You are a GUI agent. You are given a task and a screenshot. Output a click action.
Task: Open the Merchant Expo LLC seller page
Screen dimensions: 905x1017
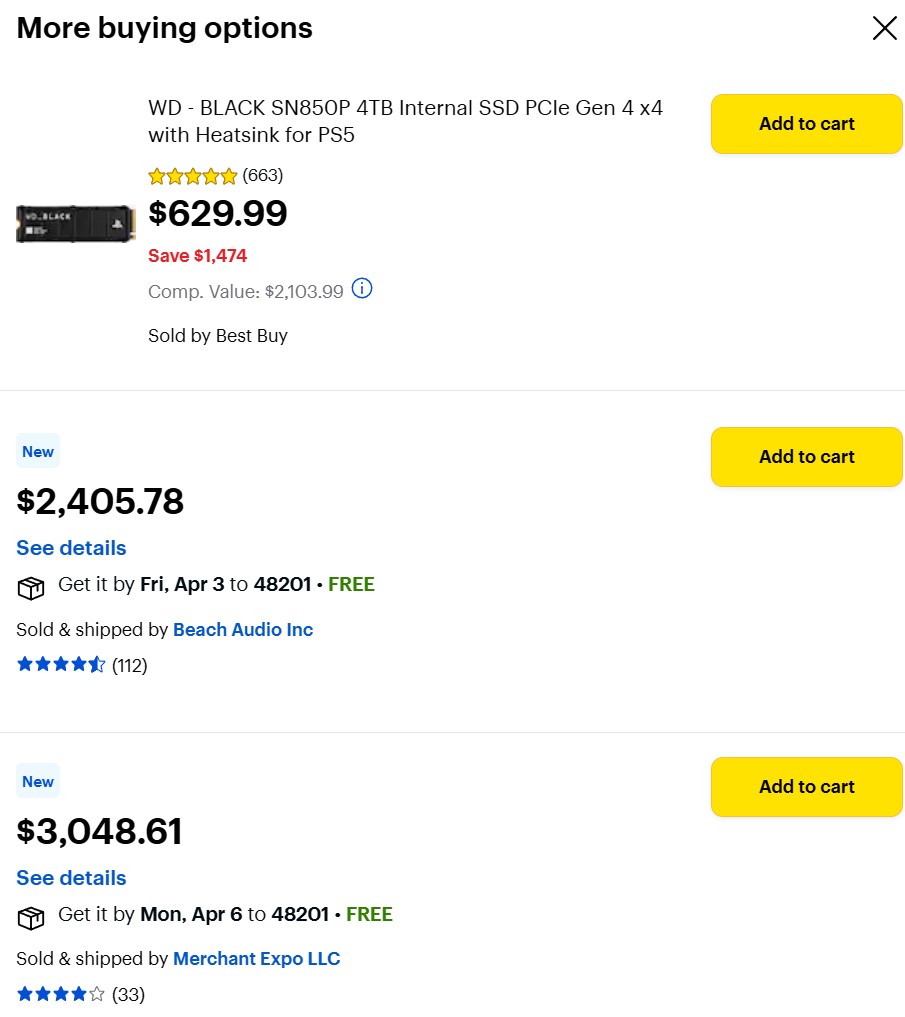pos(256,959)
